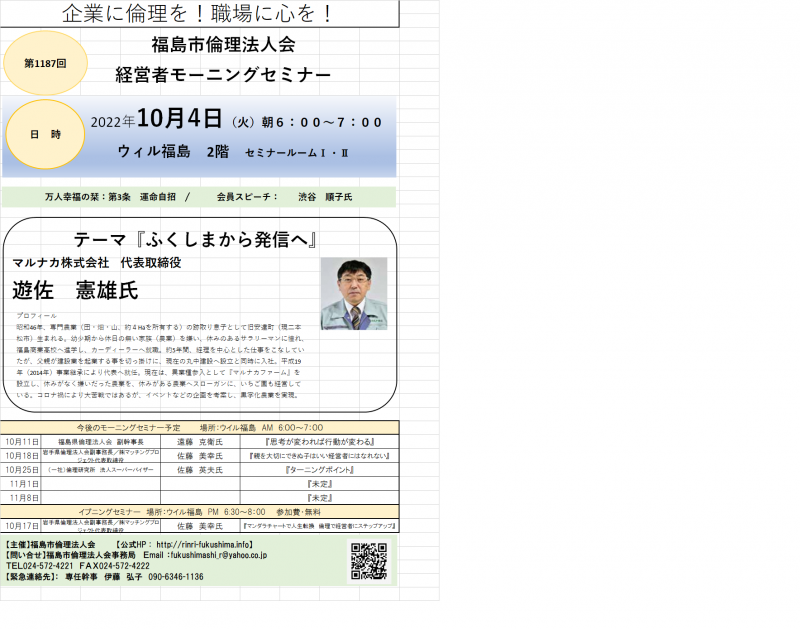Click the 第1187回 yellow badge

click(x=45, y=61)
